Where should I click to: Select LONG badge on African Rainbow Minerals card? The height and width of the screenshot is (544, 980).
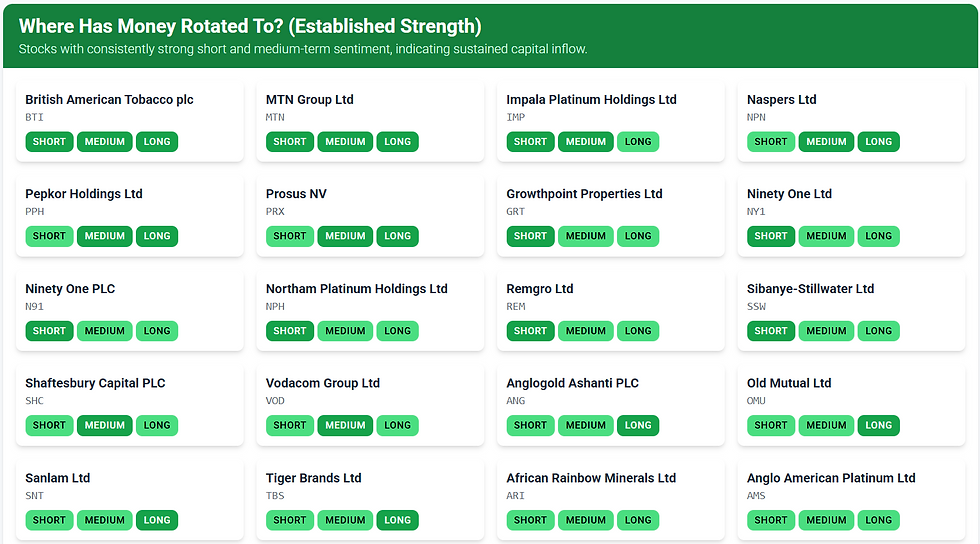(x=638, y=520)
